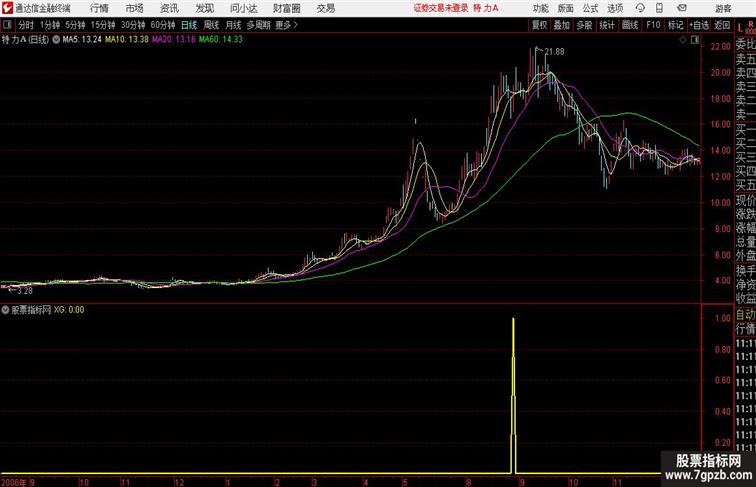Image resolution: width=756 pixels, height=487 pixels.
Task: Click the 3.28 low price label
Action: 25,290
